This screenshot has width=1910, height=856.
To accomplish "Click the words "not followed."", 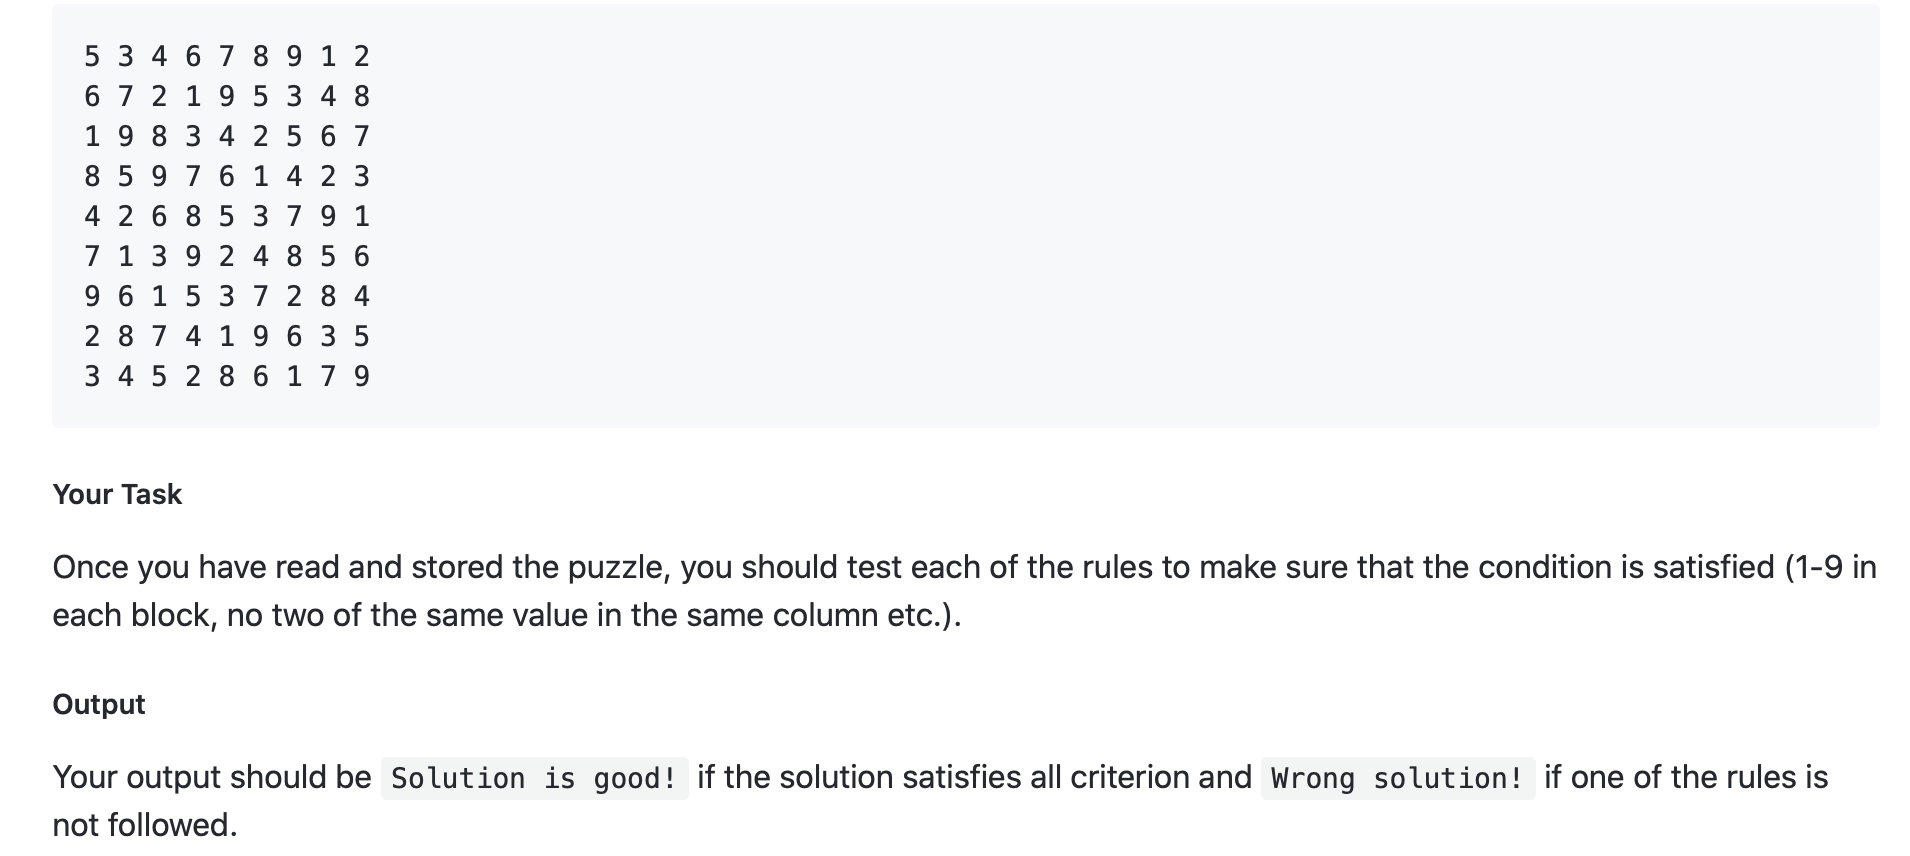I will pos(145,825).
